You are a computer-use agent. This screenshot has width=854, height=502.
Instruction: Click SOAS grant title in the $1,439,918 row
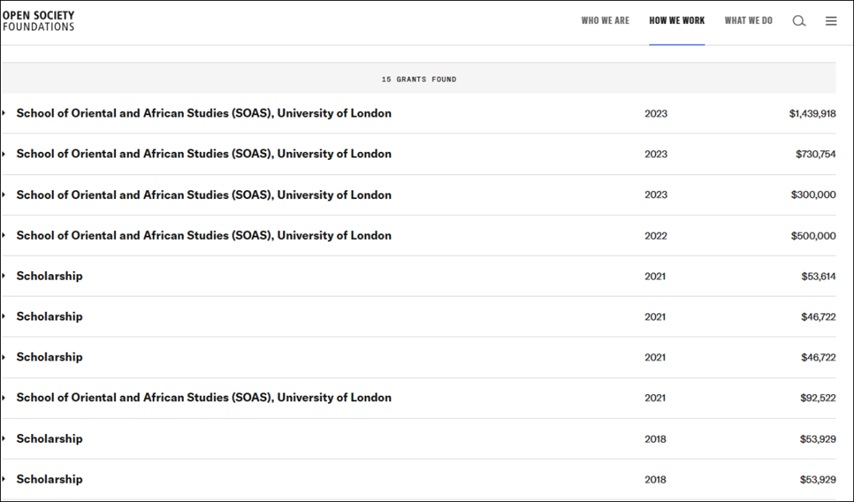(204, 114)
